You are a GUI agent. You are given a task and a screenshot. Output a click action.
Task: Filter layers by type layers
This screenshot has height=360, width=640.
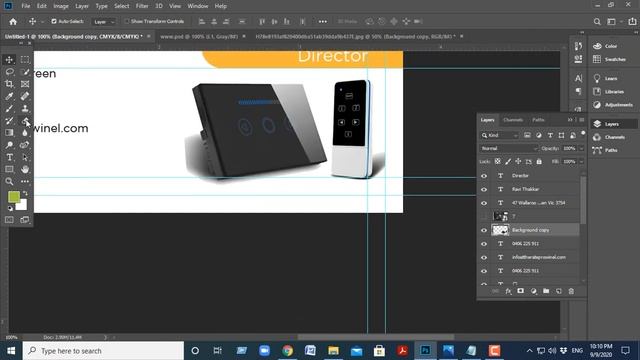coord(550,135)
